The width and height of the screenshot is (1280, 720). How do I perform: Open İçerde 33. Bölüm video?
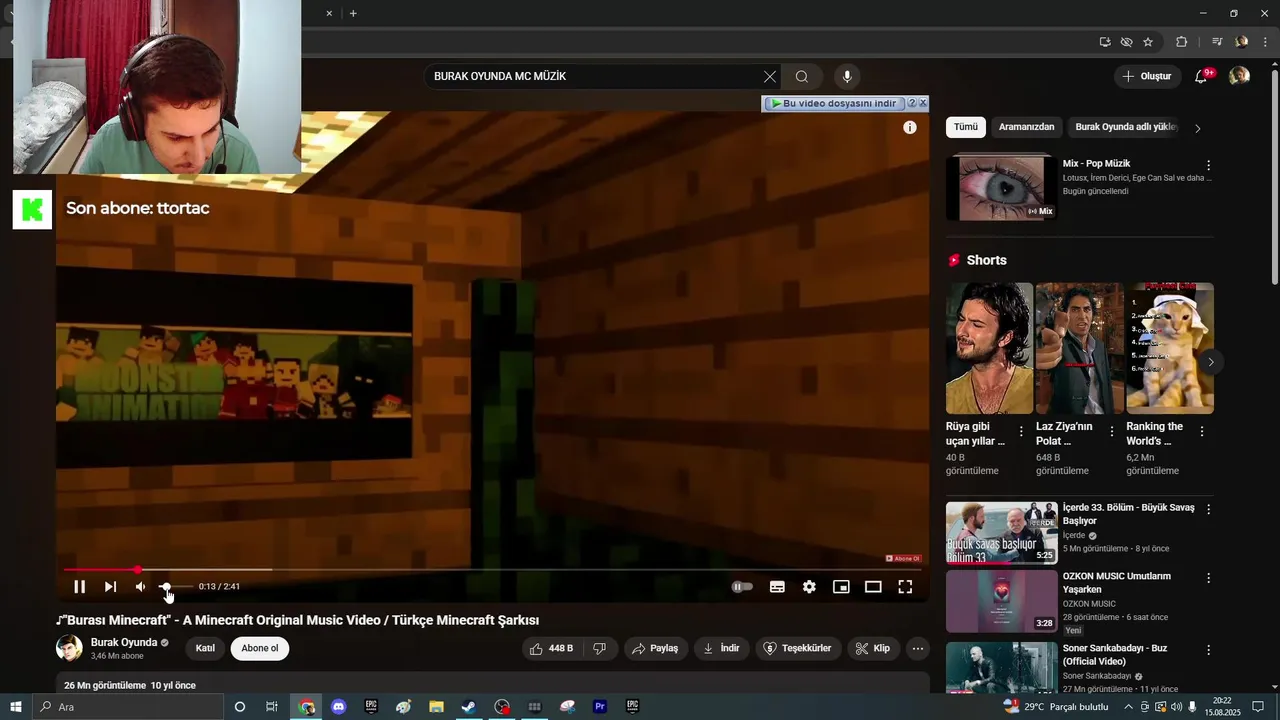(x=1002, y=533)
